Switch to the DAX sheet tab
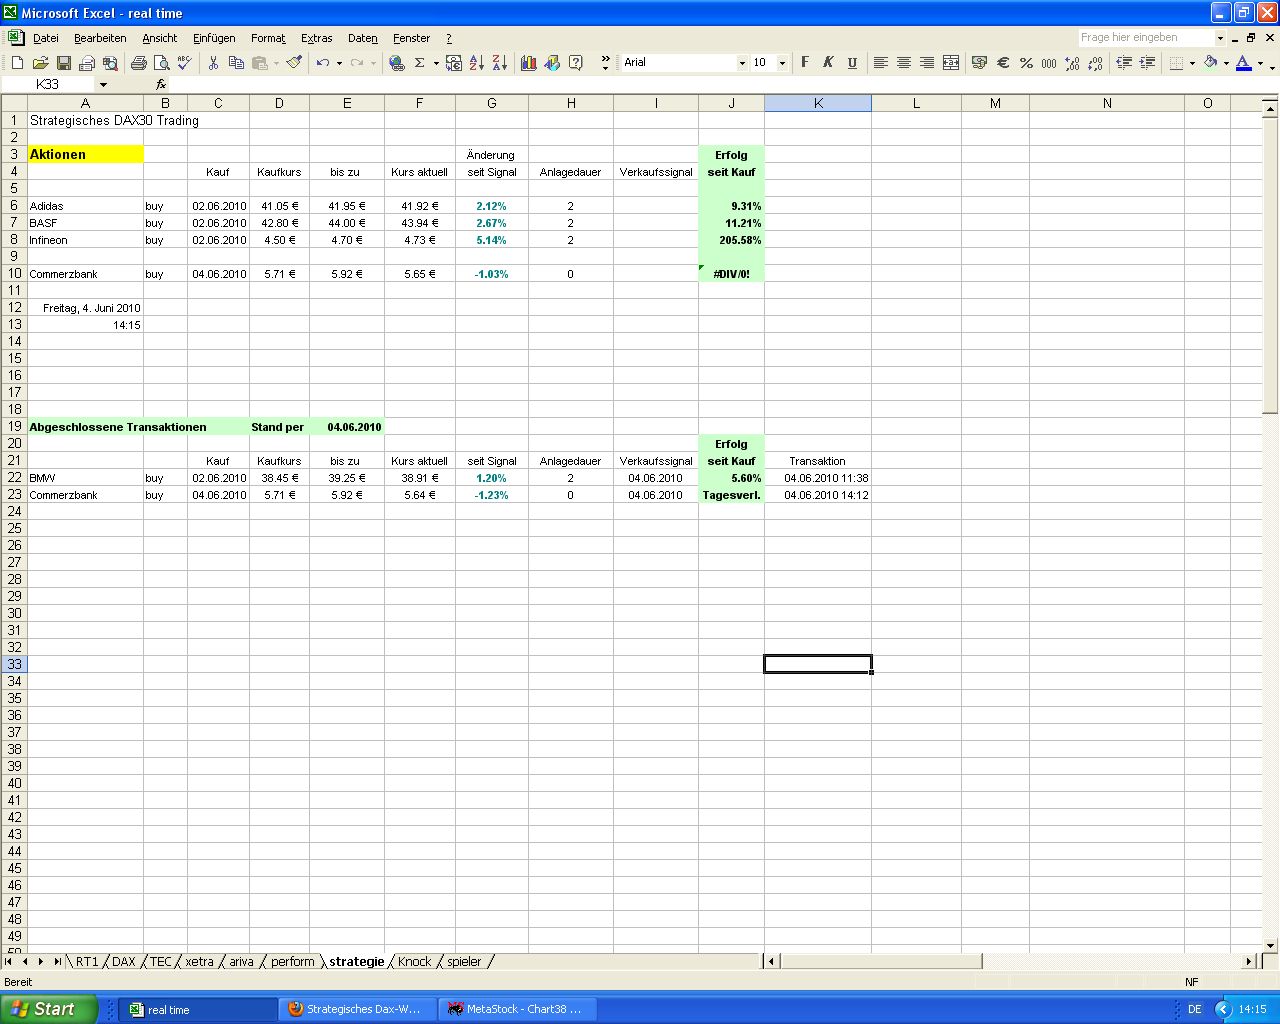The height and width of the screenshot is (1024, 1280). point(123,961)
